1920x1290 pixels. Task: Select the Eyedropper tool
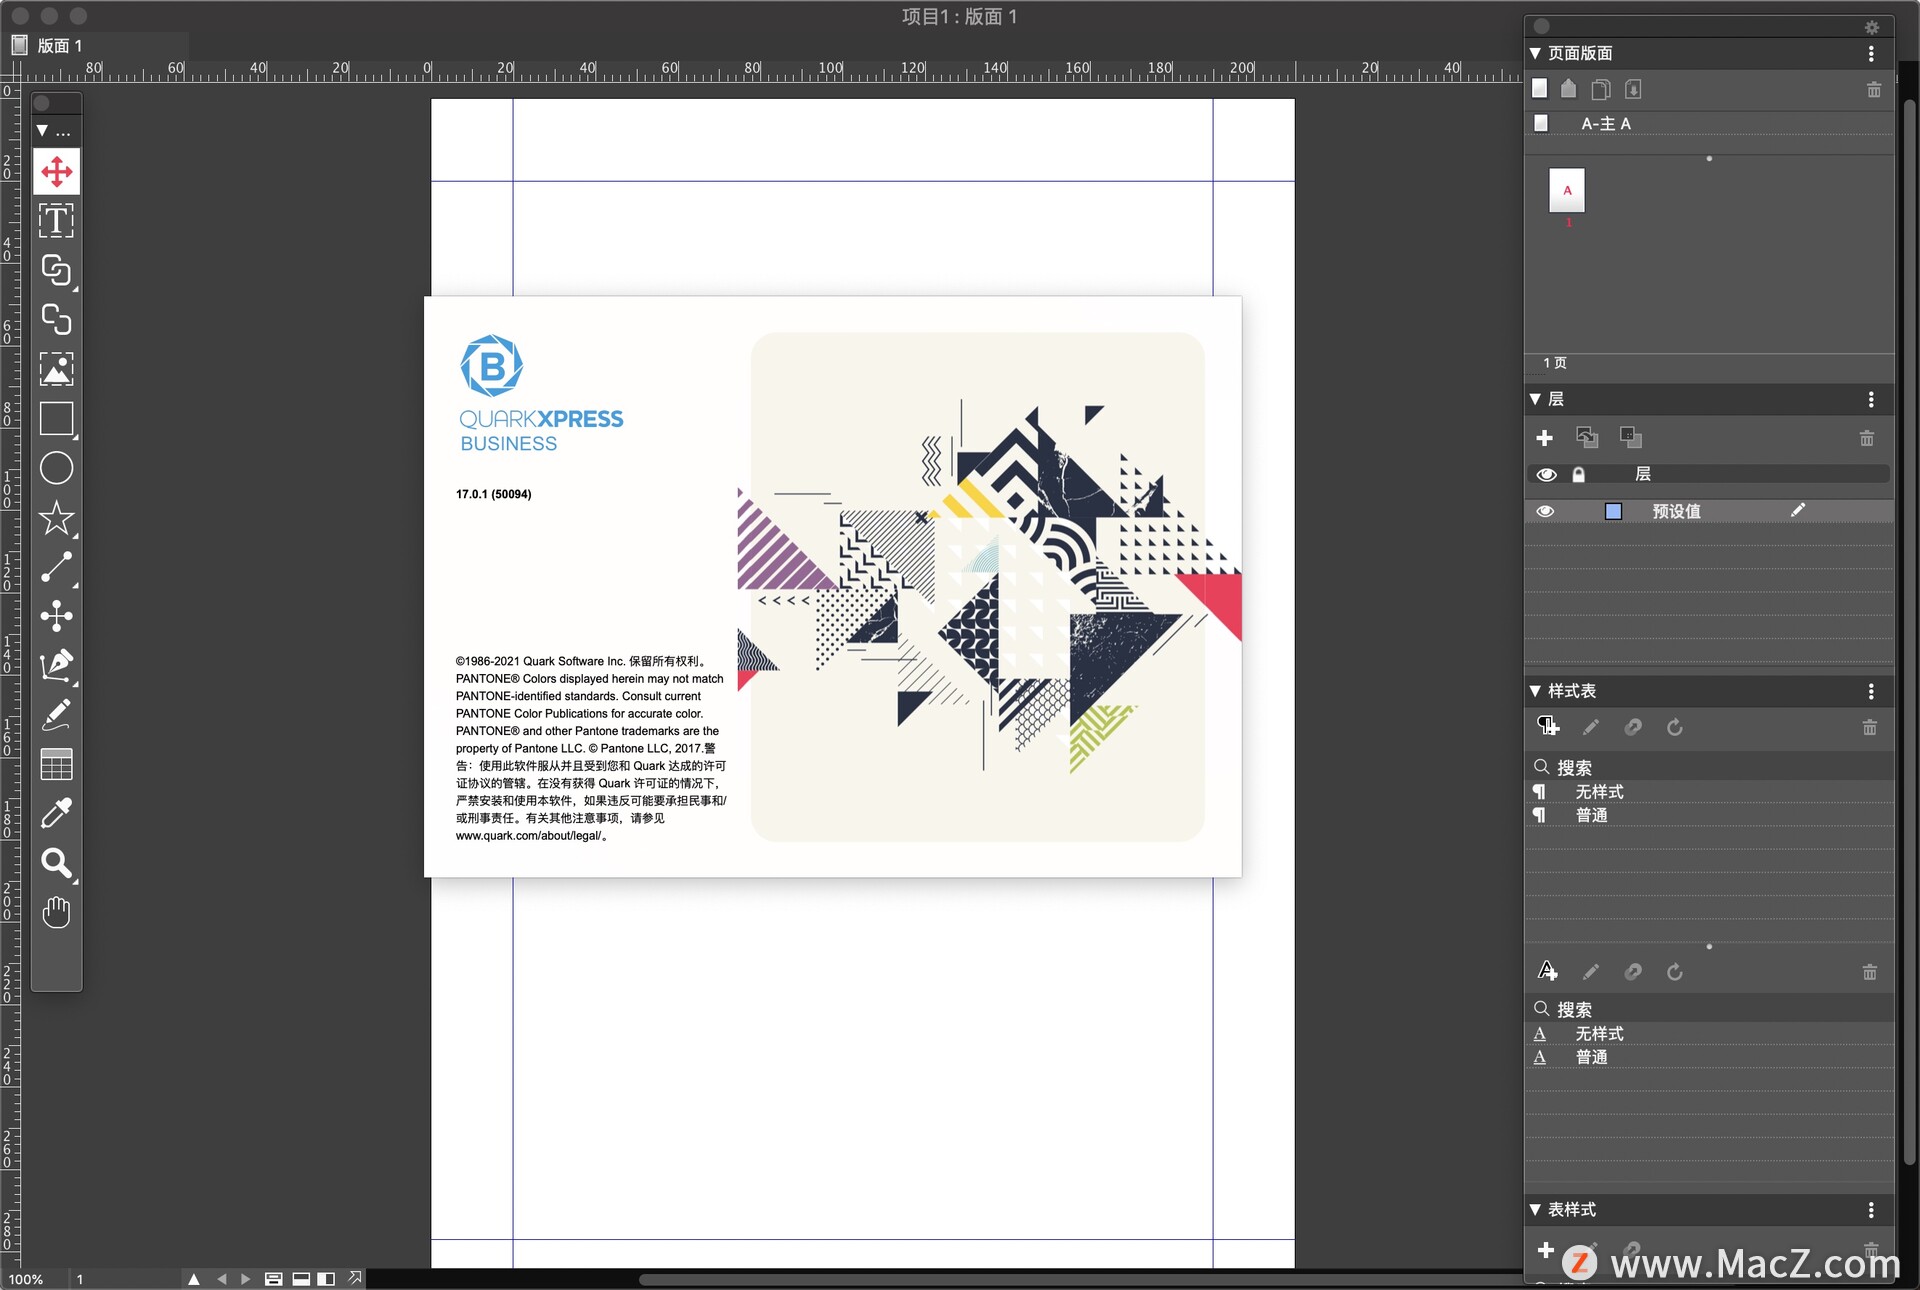pyautogui.click(x=57, y=815)
